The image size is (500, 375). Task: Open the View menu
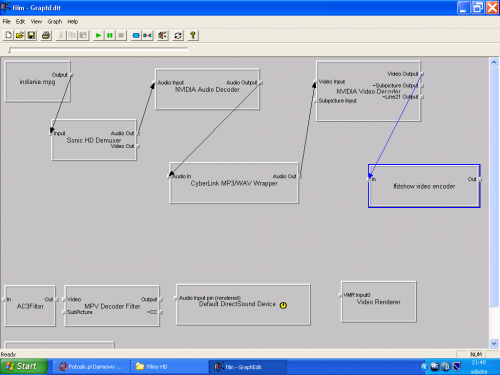(36, 22)
